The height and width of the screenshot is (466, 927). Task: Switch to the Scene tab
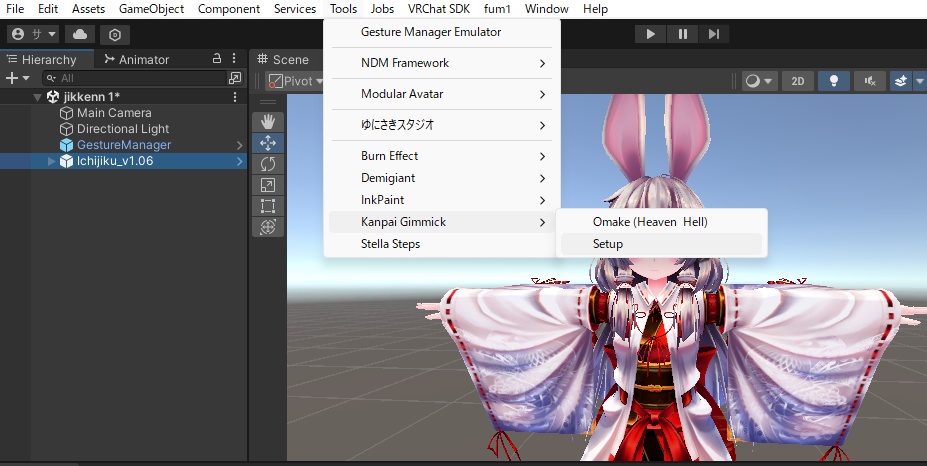[x=283, y=59]
